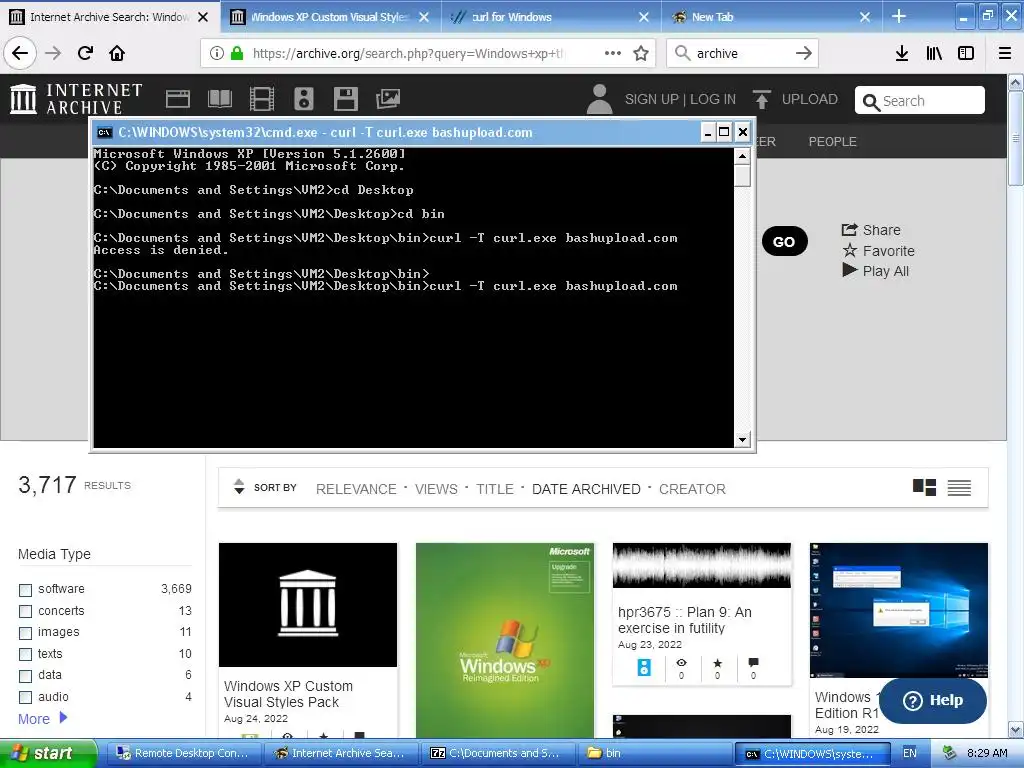Toggle the browser sidebar icon
This screenshot has height=768, width=1024.
966,53
